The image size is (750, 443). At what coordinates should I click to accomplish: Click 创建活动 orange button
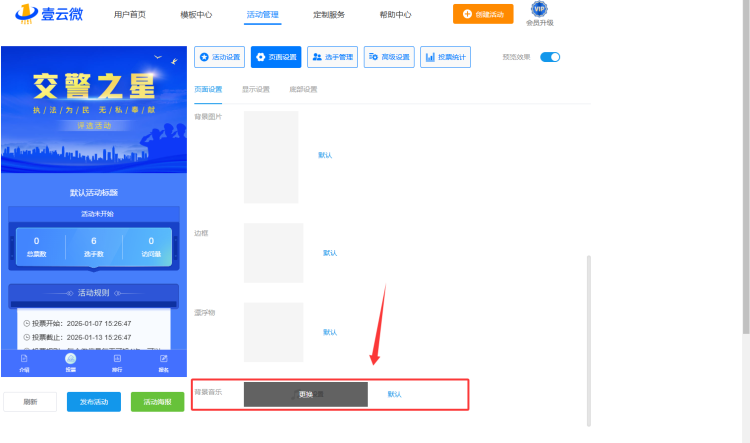coord(483,15)
